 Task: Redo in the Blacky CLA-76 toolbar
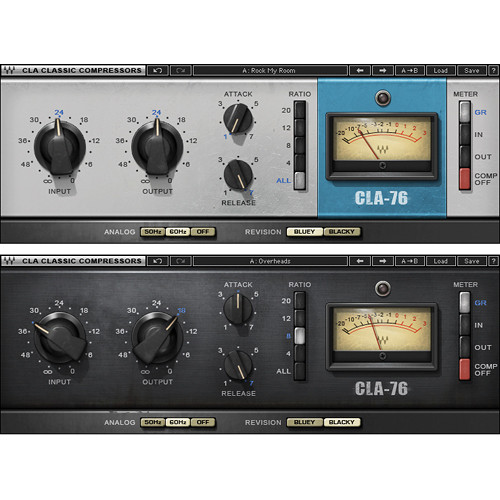[x=181, y=261]
